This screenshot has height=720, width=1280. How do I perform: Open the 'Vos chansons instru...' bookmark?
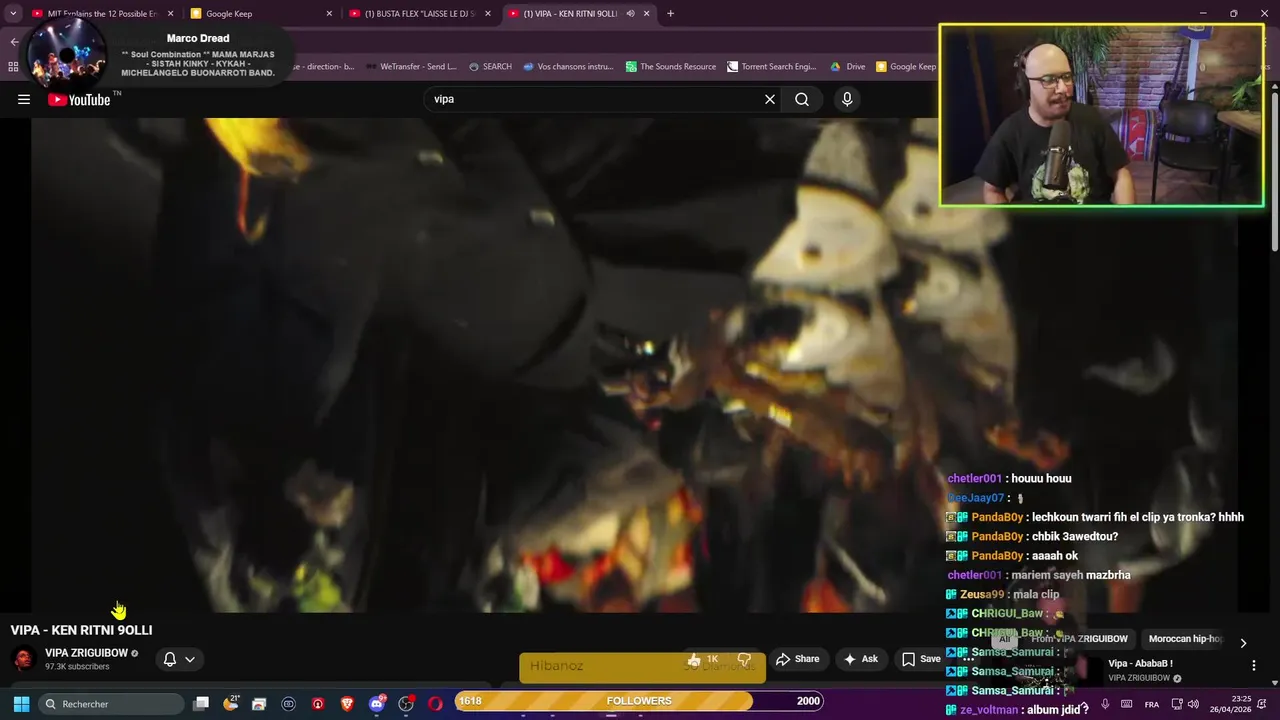tap(568, 67)
